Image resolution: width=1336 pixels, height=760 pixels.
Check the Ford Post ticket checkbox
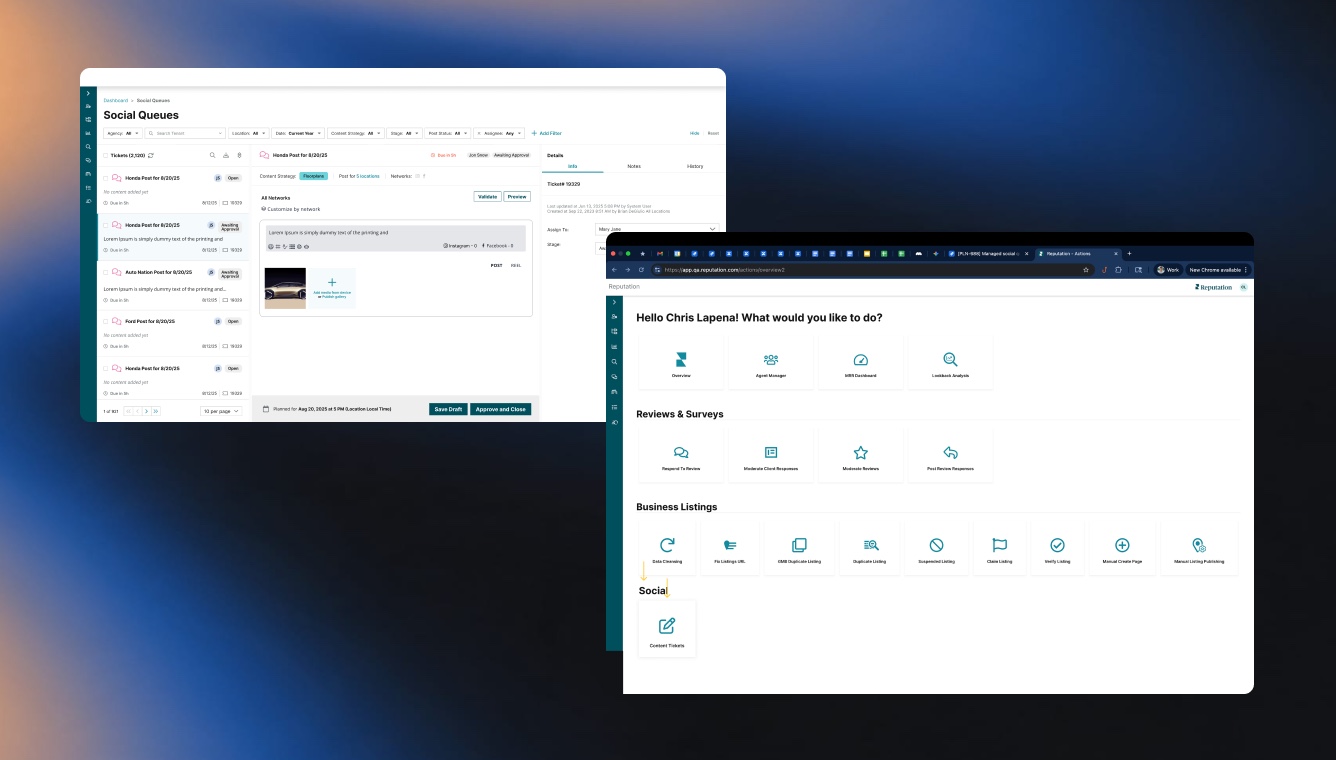point(105,321)
